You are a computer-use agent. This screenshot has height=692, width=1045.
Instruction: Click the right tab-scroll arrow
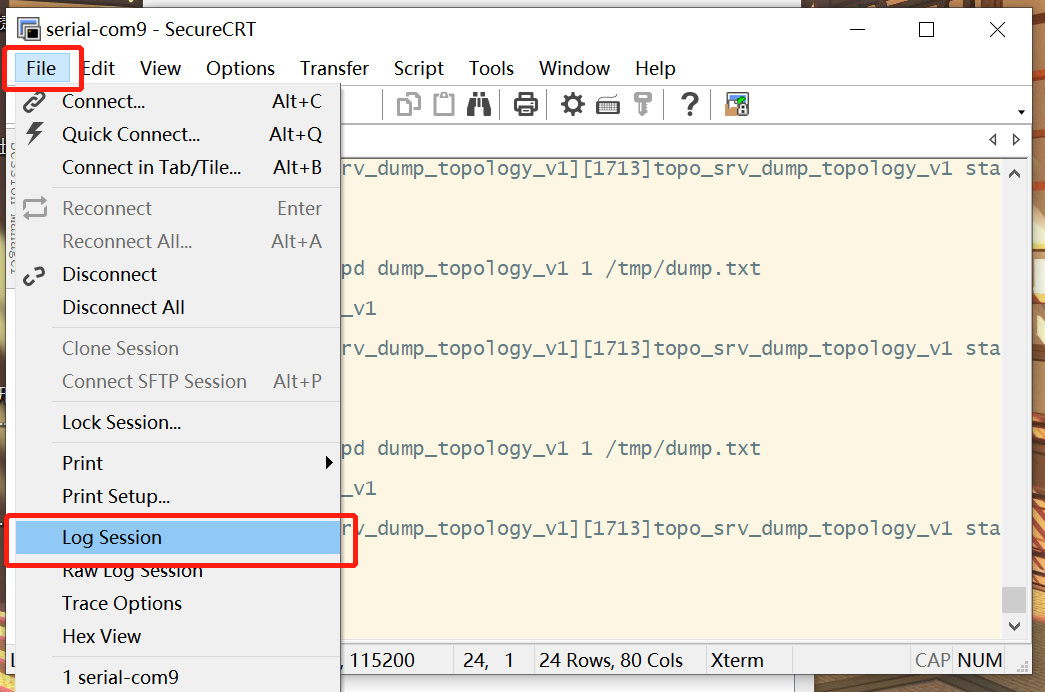pos(1016,139)
